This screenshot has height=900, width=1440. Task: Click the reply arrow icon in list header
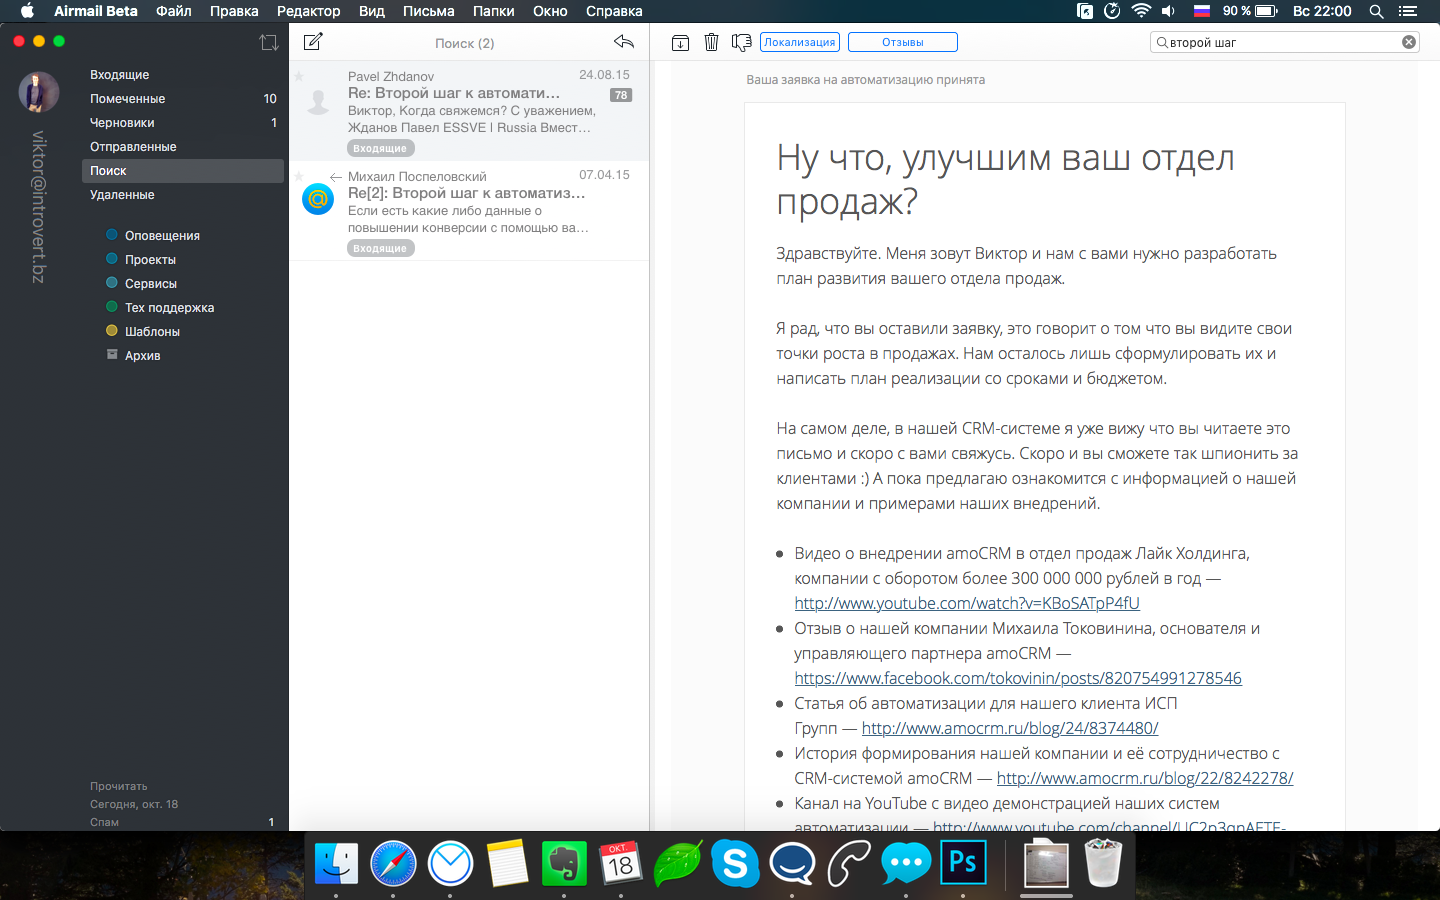pos(624,42)
